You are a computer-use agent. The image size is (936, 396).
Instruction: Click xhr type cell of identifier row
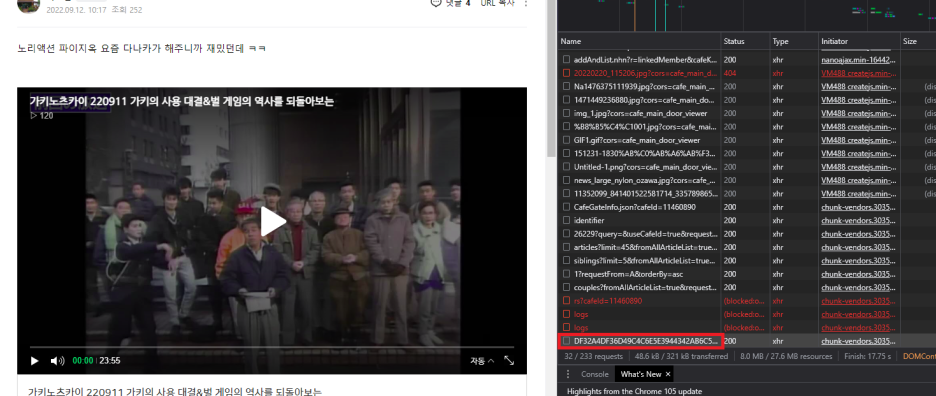777,220
